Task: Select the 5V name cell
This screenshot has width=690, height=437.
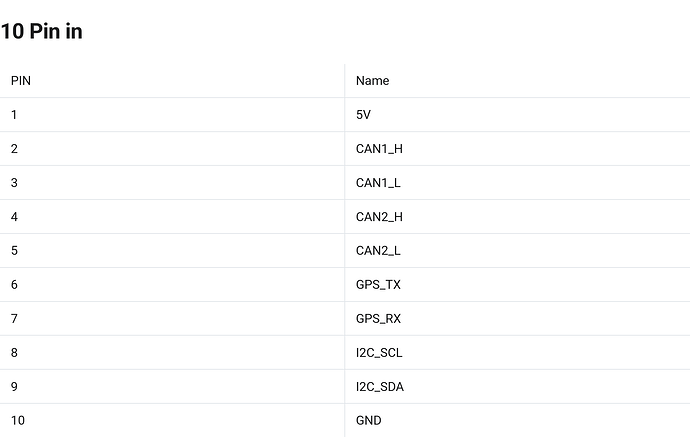Action: click(x=364, y=114)
